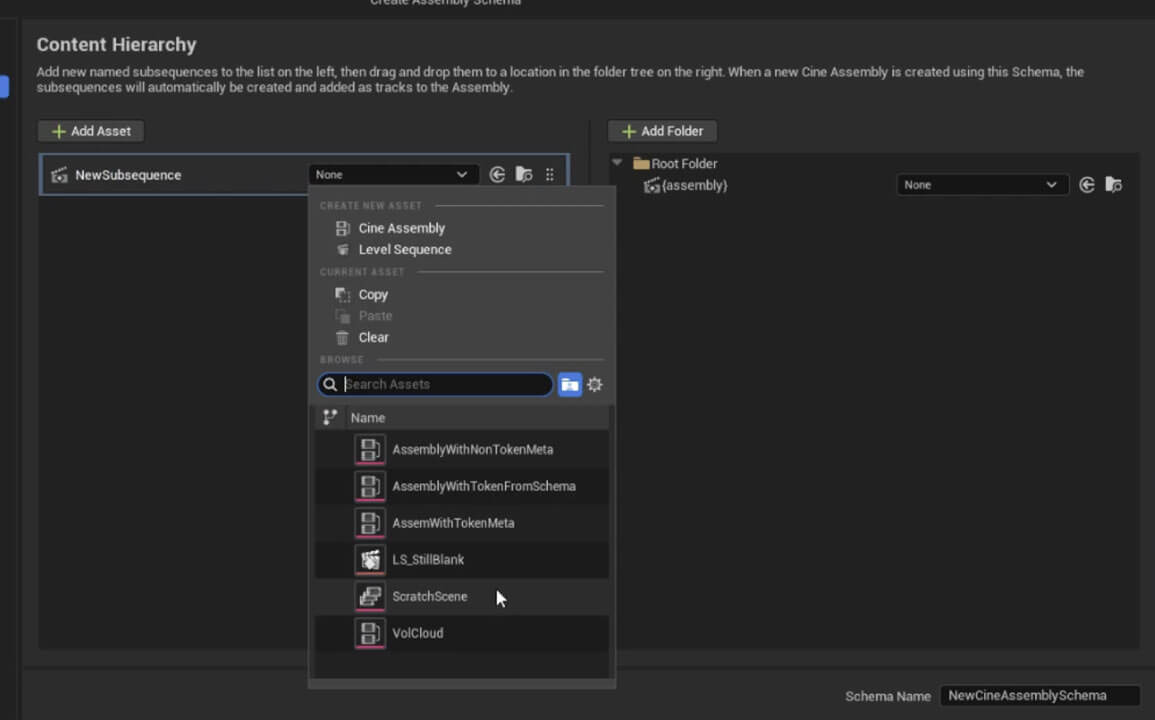Screen dimensions: 1155x720
Task: Click the Add Folder button
Action: tap(662, 131)
